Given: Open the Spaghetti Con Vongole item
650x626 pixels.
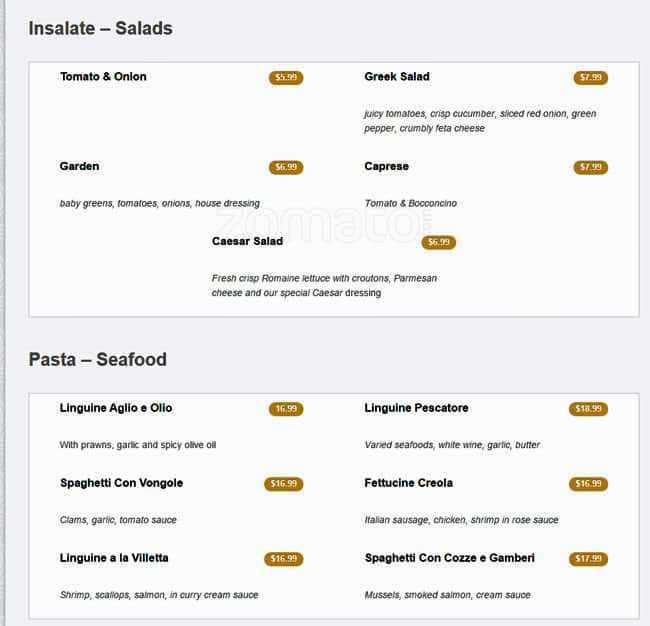Looking at the screenshot, I should 121,483.
